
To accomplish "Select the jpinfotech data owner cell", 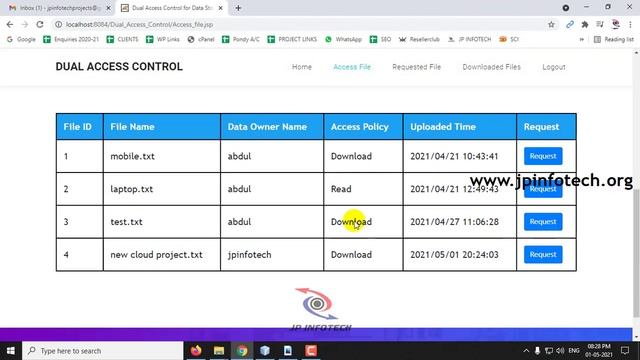I will [x=272, y=255].
